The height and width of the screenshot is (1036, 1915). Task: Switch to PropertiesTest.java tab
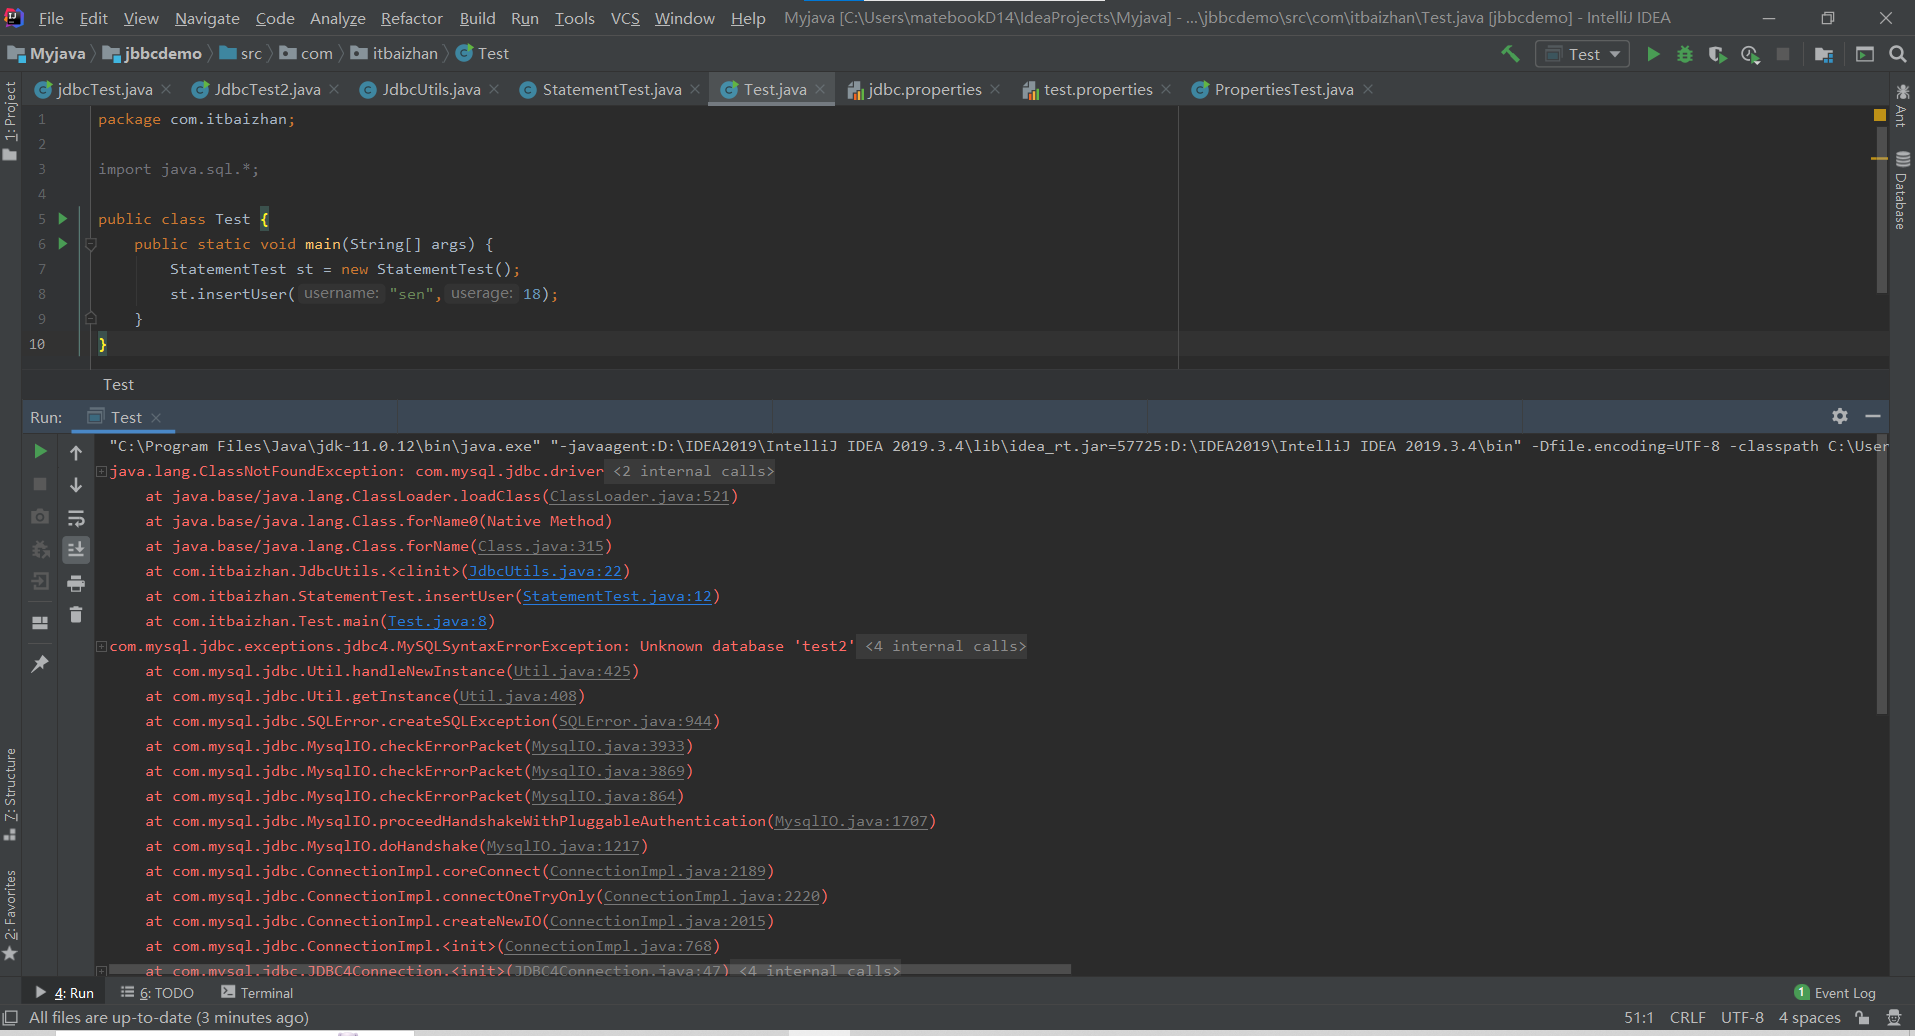pyautogui.click(x=1284, y=89)
